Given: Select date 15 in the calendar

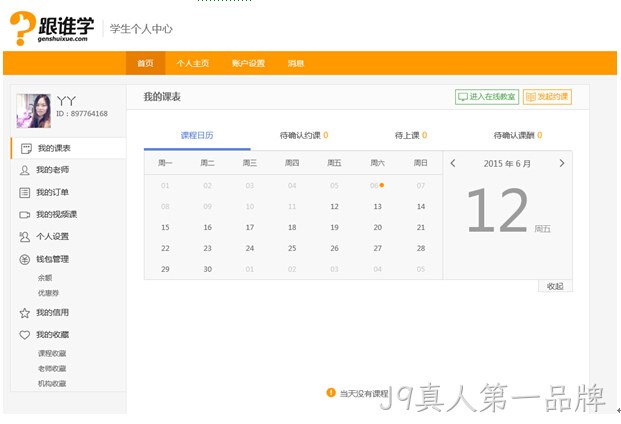Looking at the screenshot, I should [x=165, y=228].
